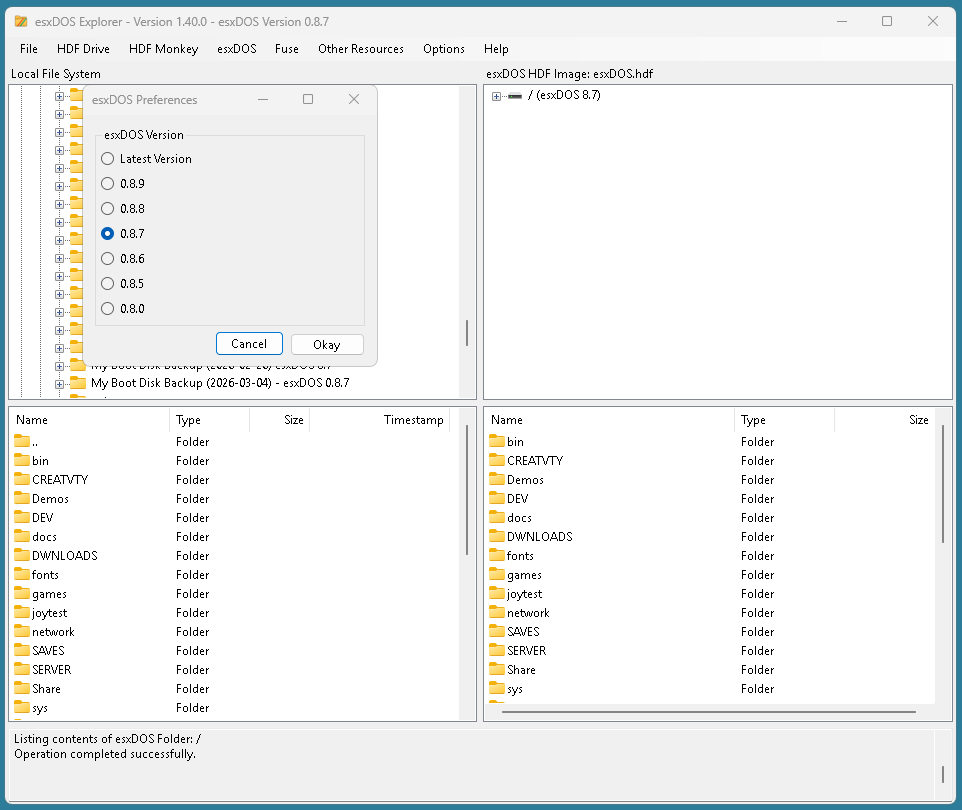Open the Fuse menu
The width and height of the screenshot is (962, 810).
click(287, 49)
